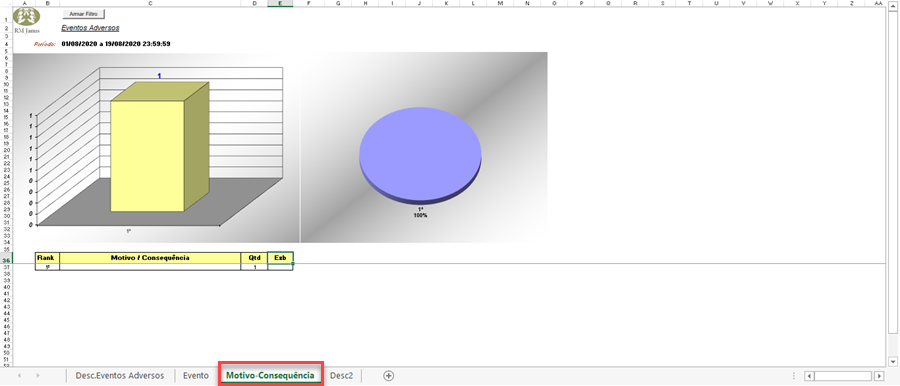Select the empty Exb cell in row 37
Image resolution: width=900 pixels, height=386 pixels.
click(x=280, y=267)
